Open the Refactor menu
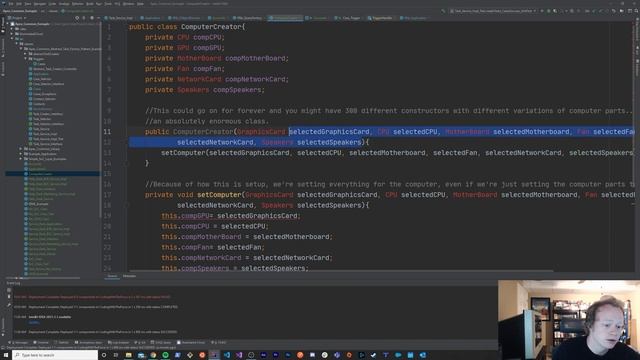The image size is (640, 360). (78, 4)
